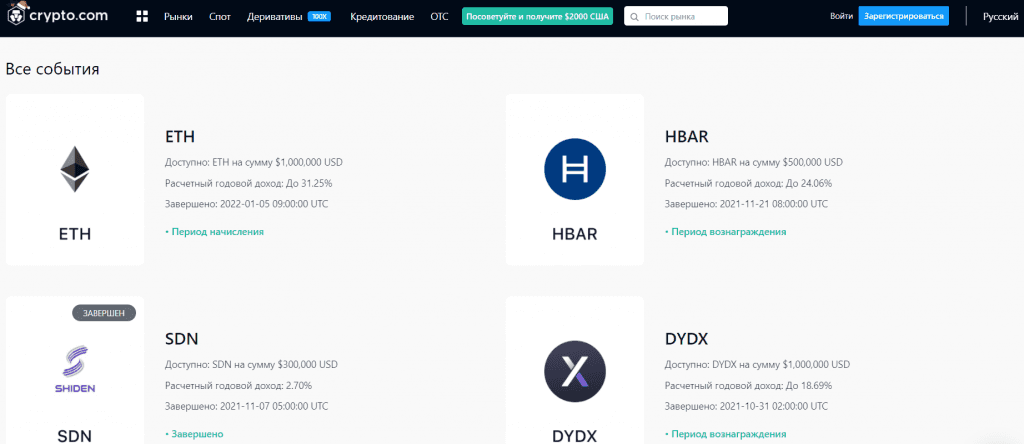1024x444 pixels.
Task: Click ETH Период начисления status
Action: click(214, 232)
